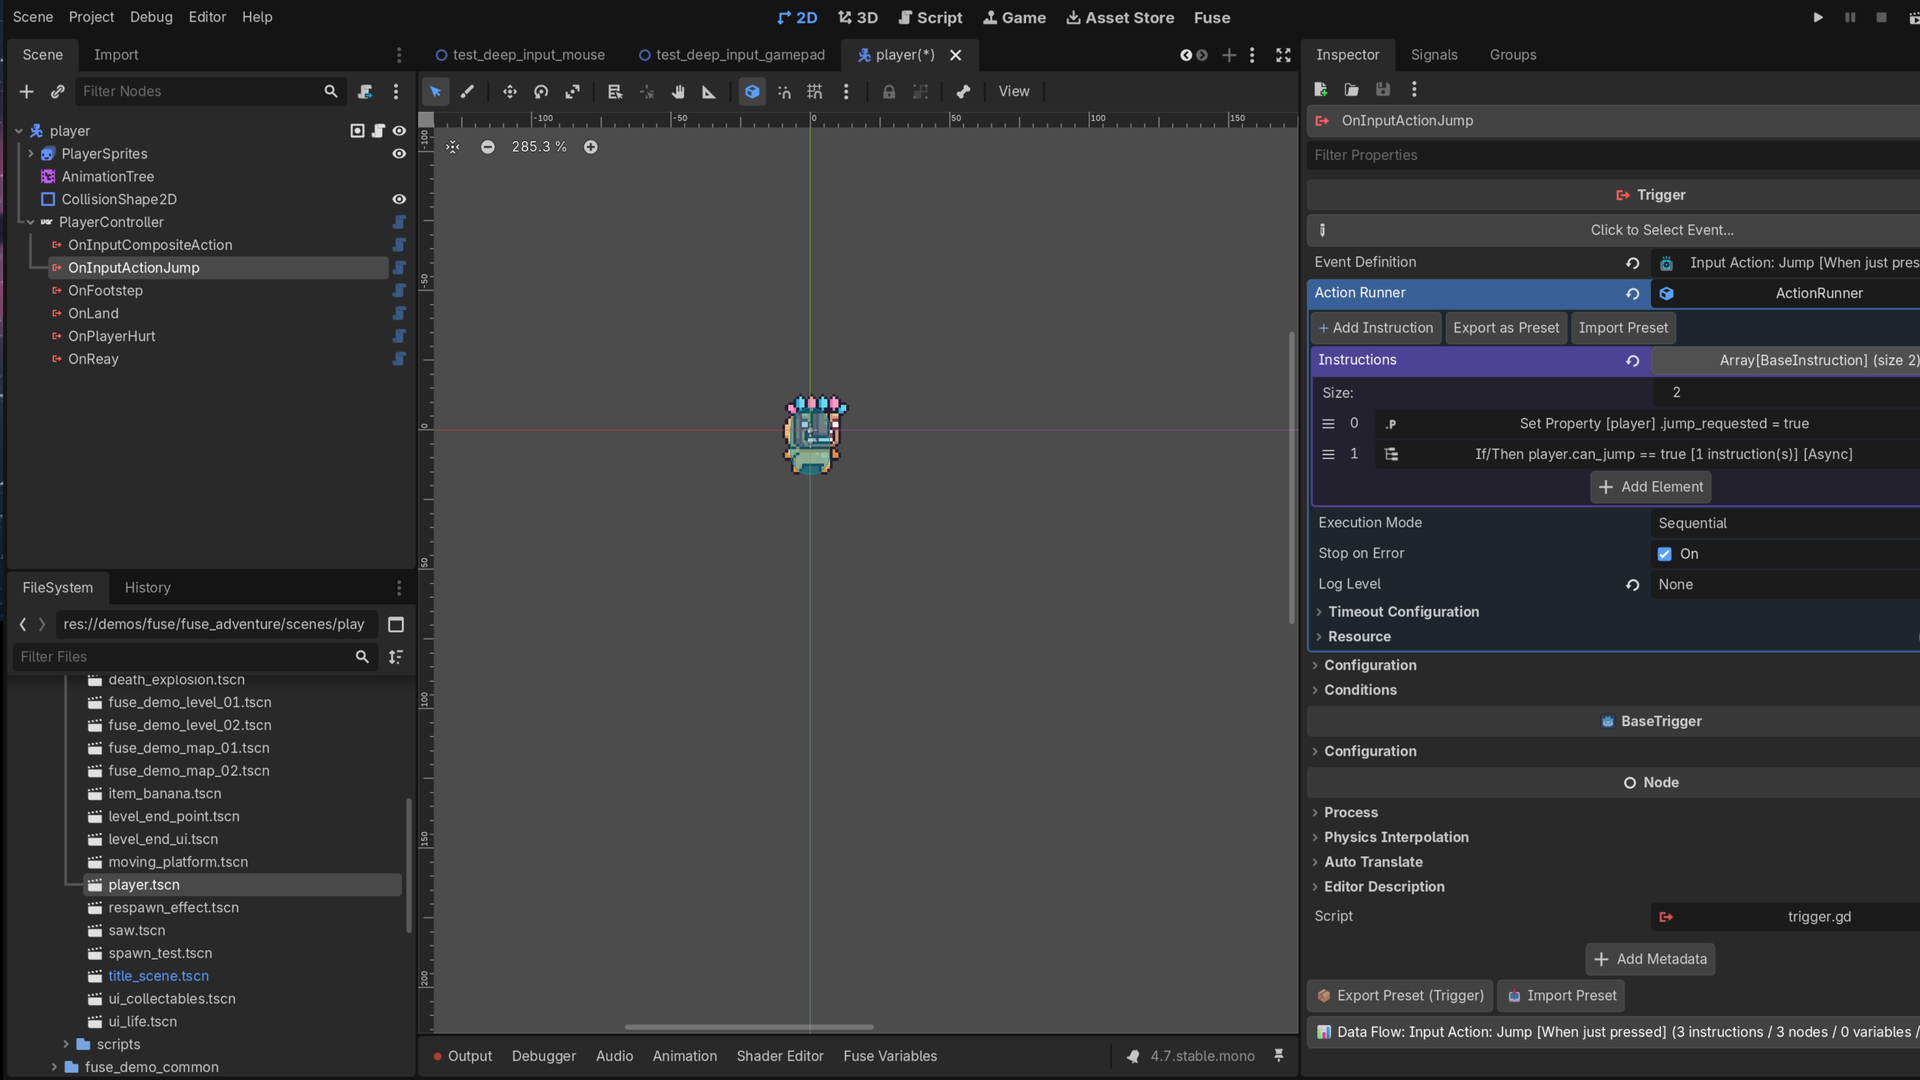Expand the Conditions section
The height and width of the screenshot is (1080, 1920).
click(1360, 690)
